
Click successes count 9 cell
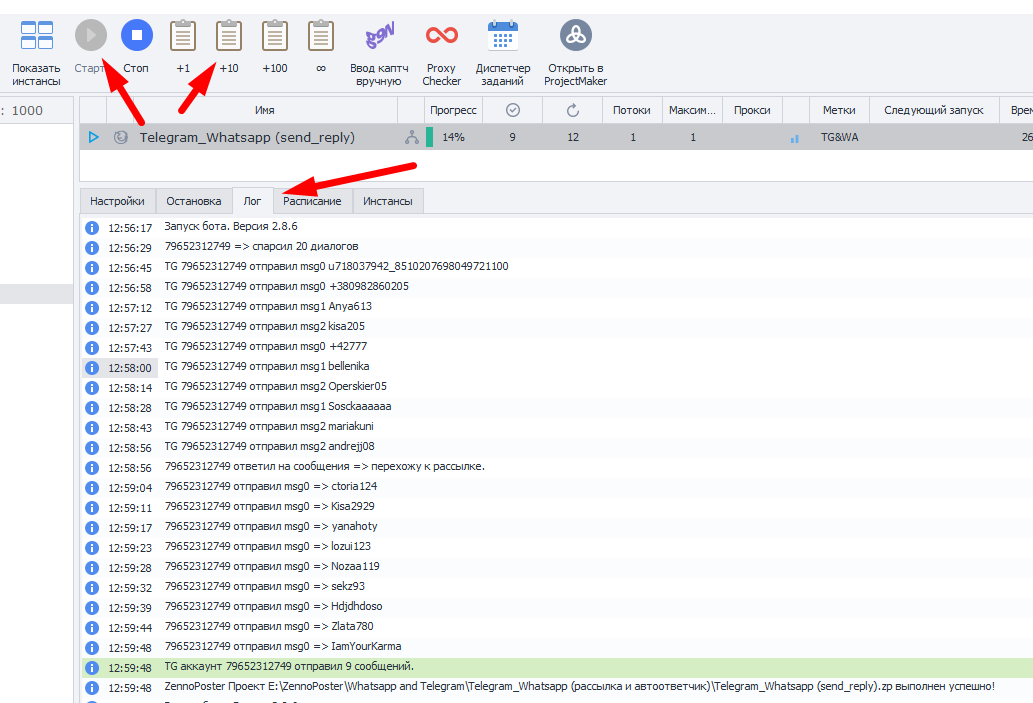pos(513,137)
